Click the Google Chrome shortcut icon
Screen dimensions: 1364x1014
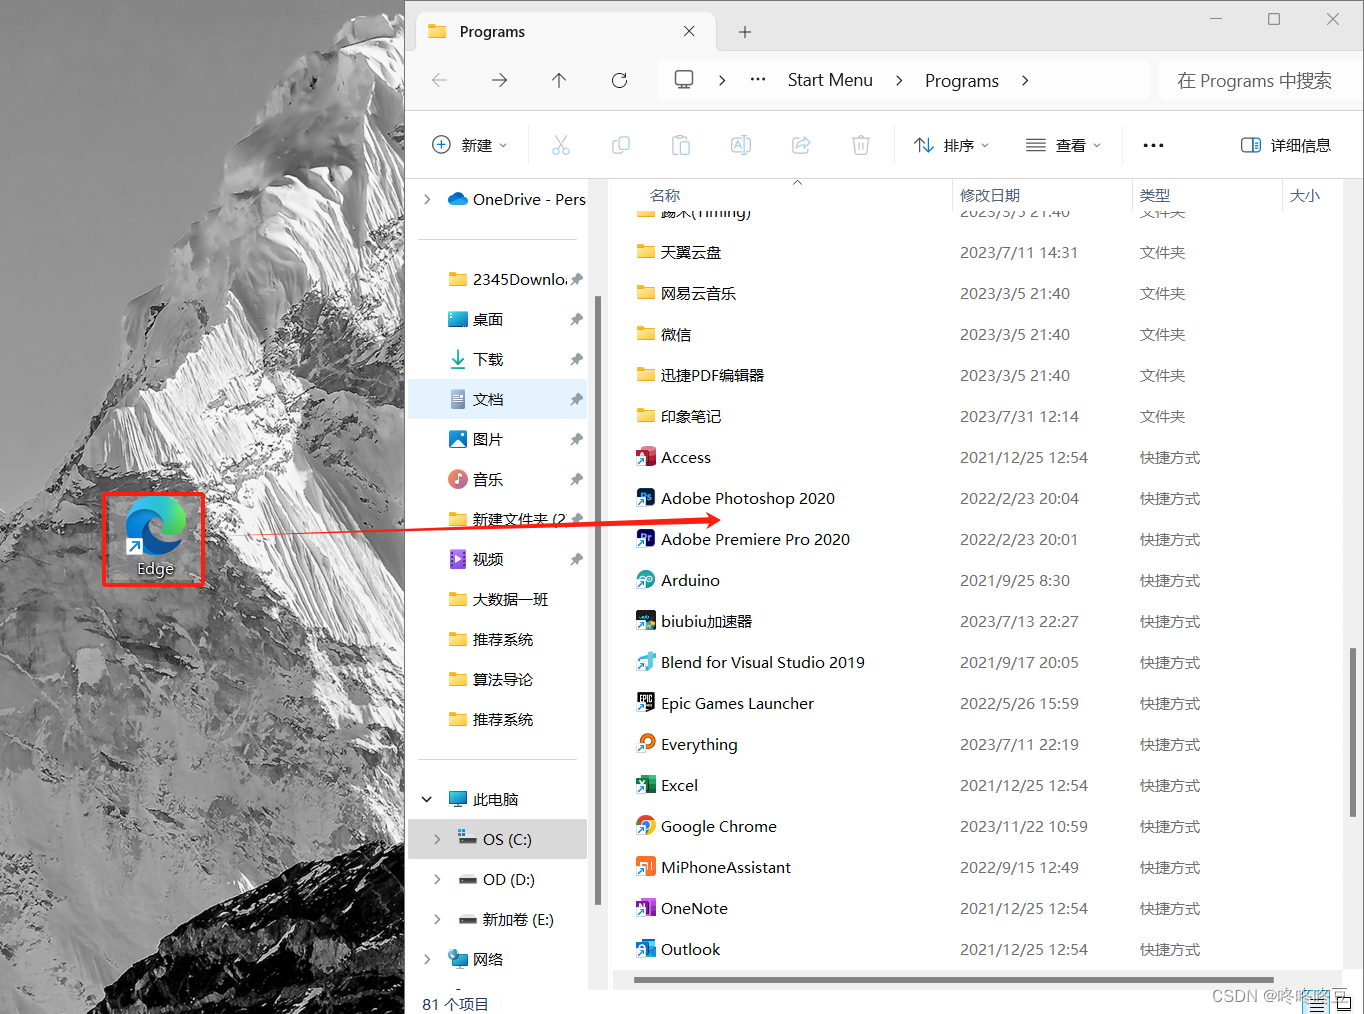646,826
